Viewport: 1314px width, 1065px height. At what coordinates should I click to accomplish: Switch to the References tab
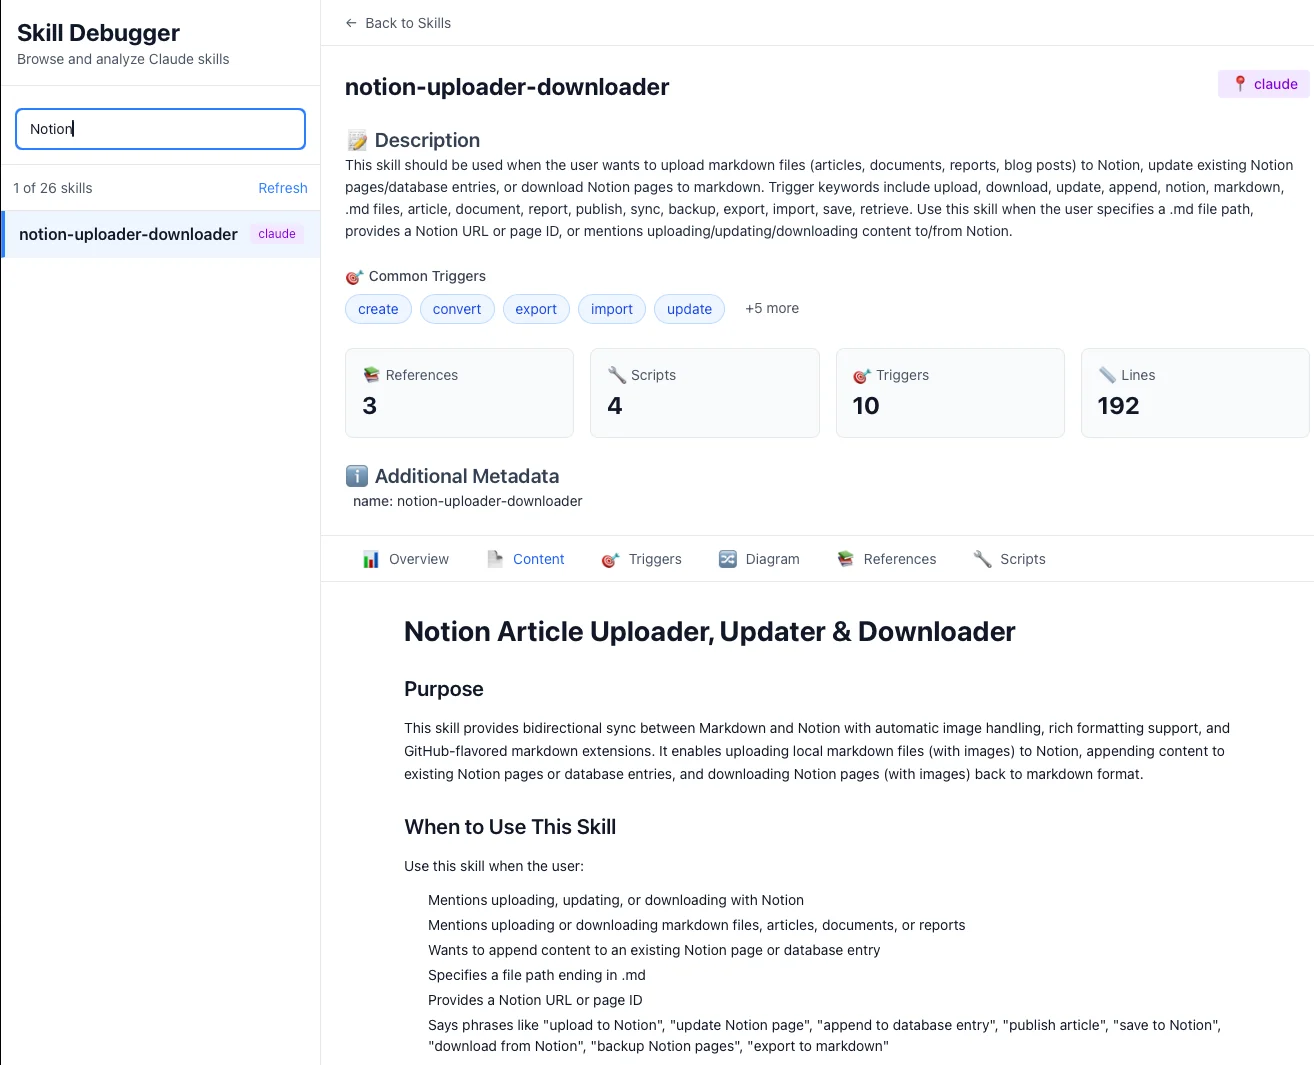[x=899, y=559]
